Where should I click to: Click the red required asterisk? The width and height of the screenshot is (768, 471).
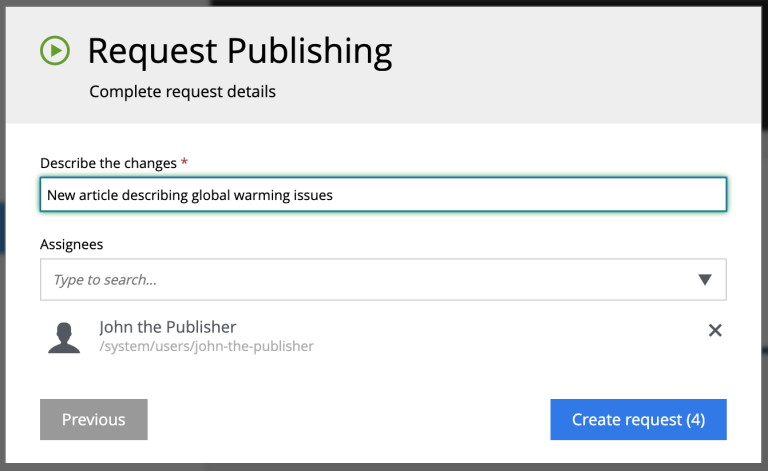(184, 161)
